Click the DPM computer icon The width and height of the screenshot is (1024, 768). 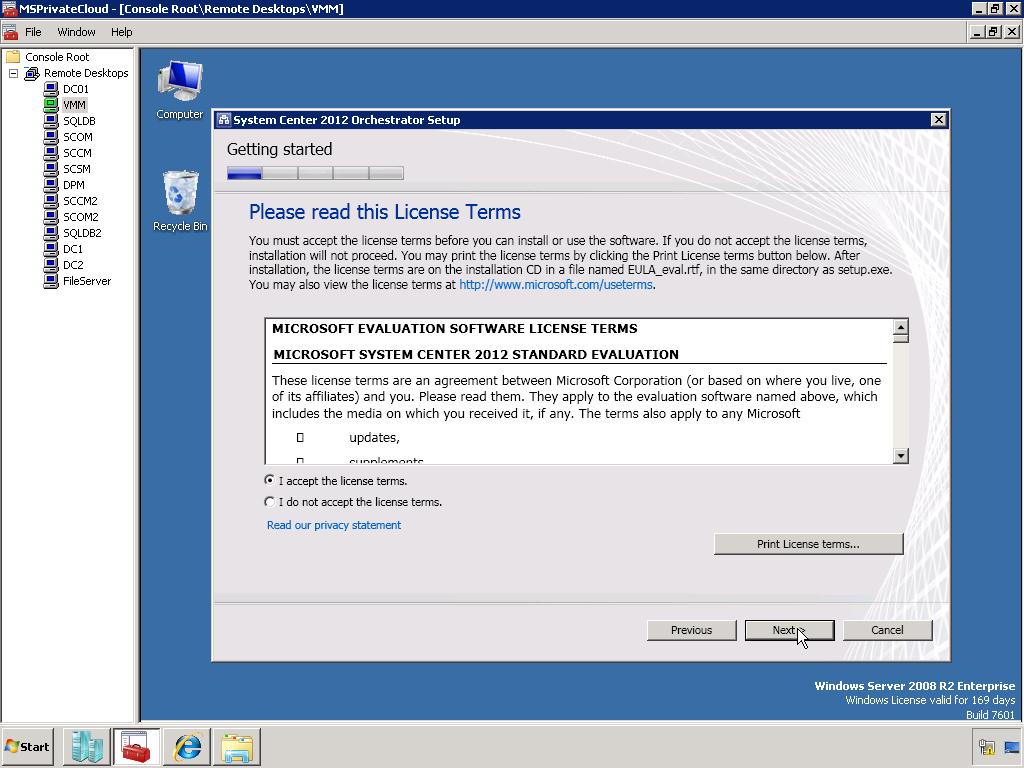point(51,185)
